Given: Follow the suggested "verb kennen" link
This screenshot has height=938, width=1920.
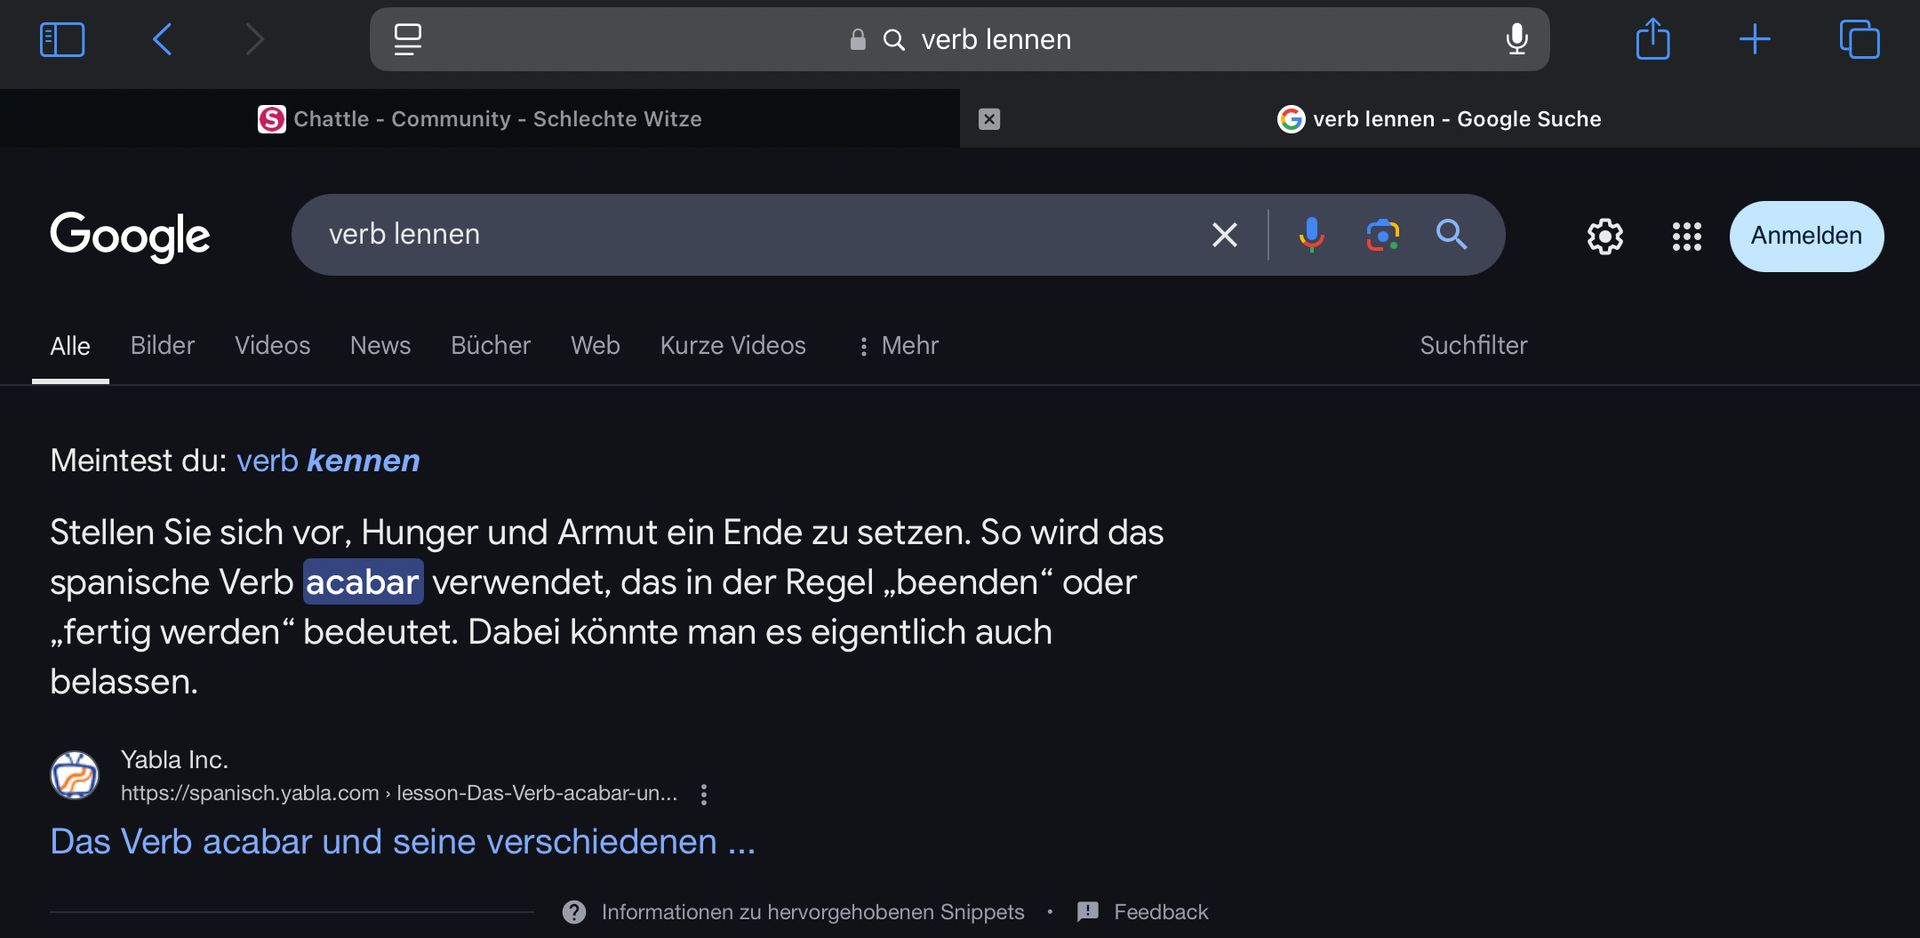Looking at the screenshot, I should (328, 461).
